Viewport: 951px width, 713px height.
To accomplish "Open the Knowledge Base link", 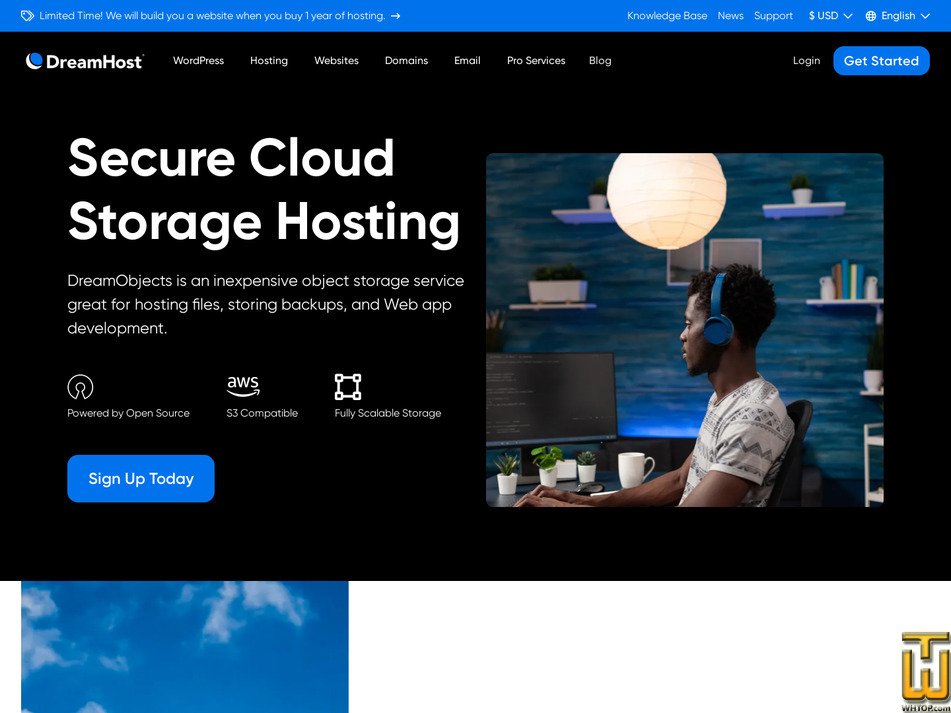I will [667, 16].
